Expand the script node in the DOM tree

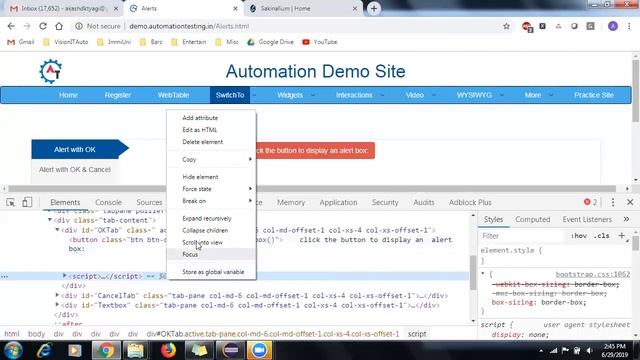pos(64,276)
